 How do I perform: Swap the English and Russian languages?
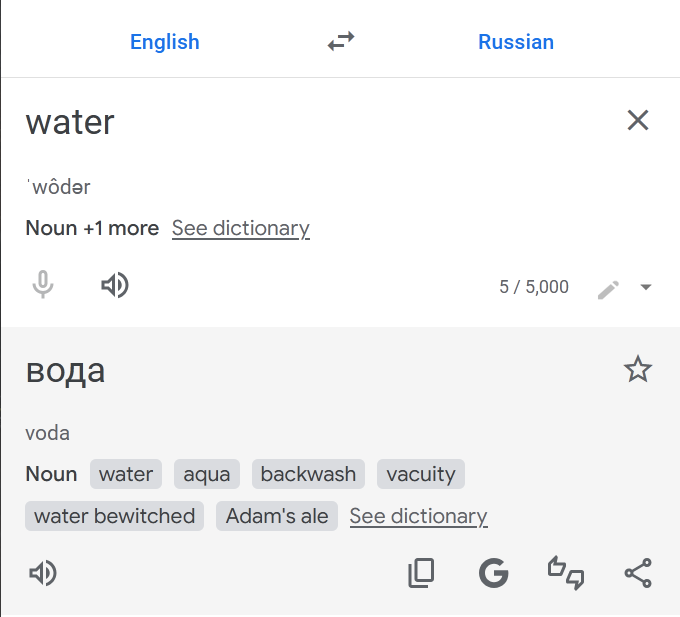[341, 42]
